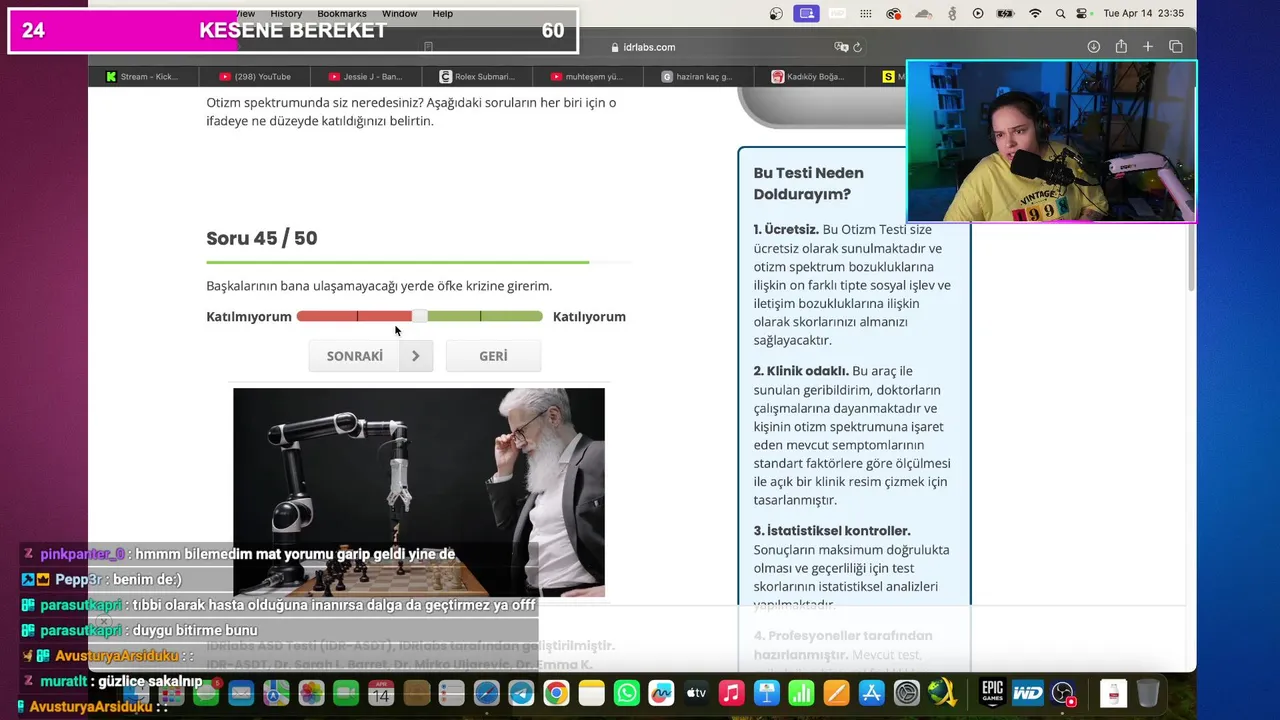Click the GERİ back button
Viewport: 1280px width, 720px height.
click(493, 356)
